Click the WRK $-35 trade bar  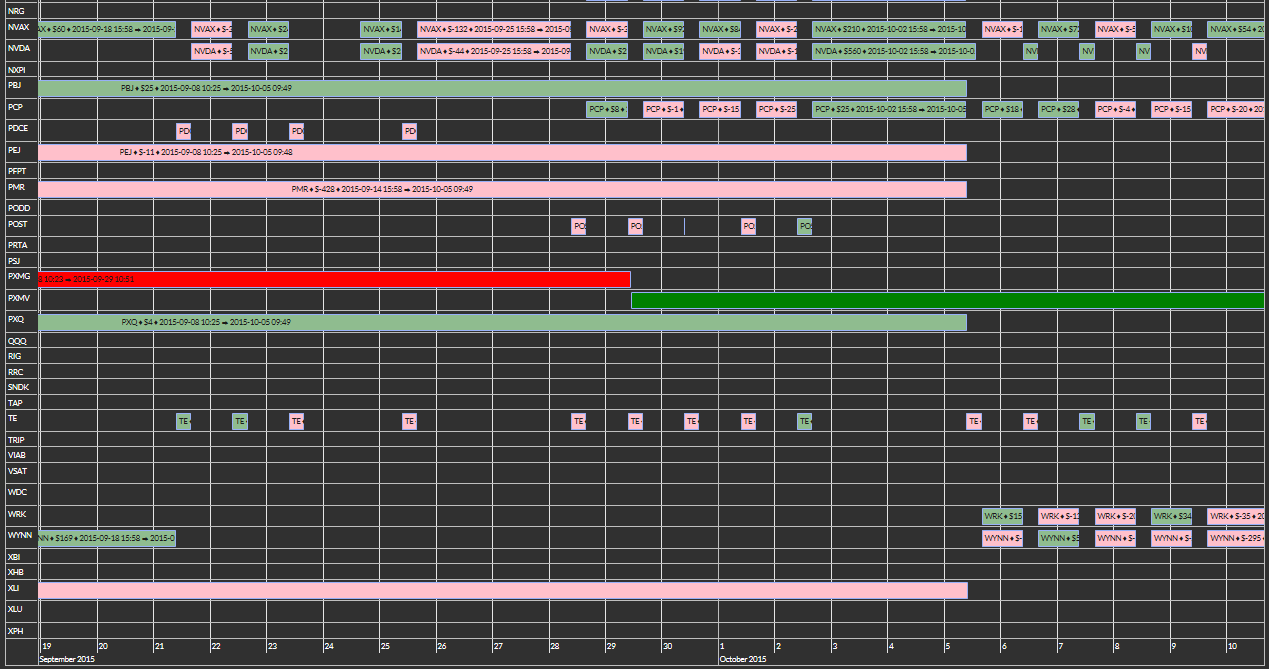1236,516
